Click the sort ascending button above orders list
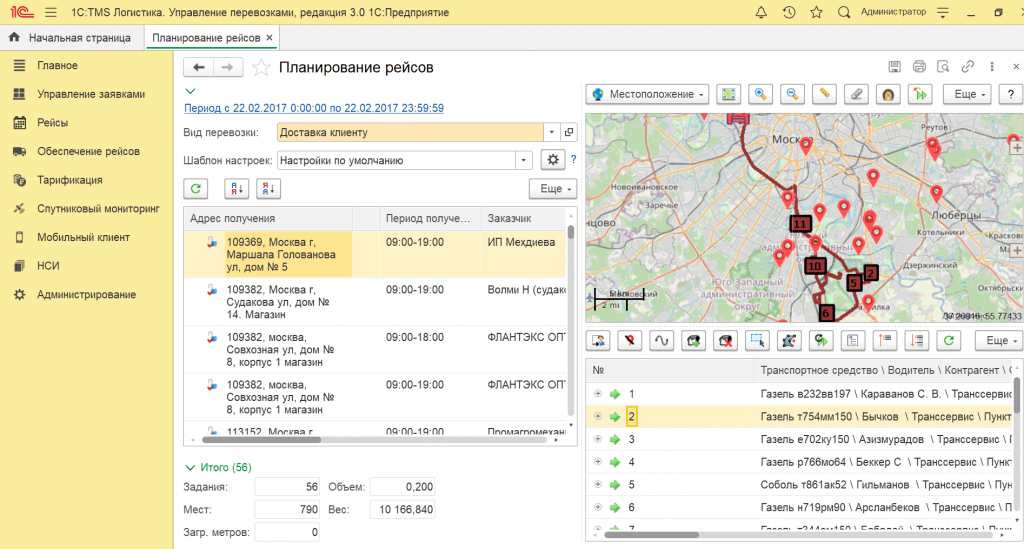 (237, 189)
